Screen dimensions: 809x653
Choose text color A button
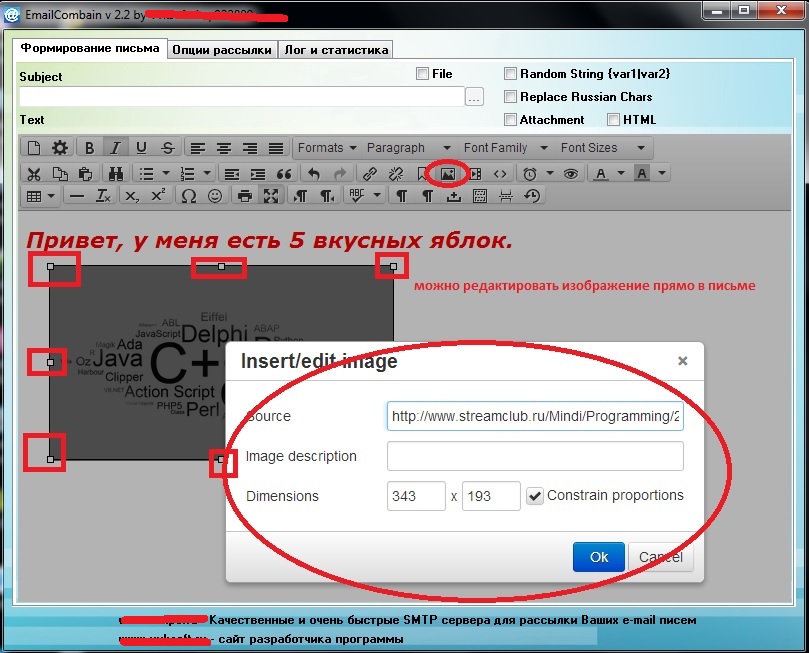click(600, 174)
